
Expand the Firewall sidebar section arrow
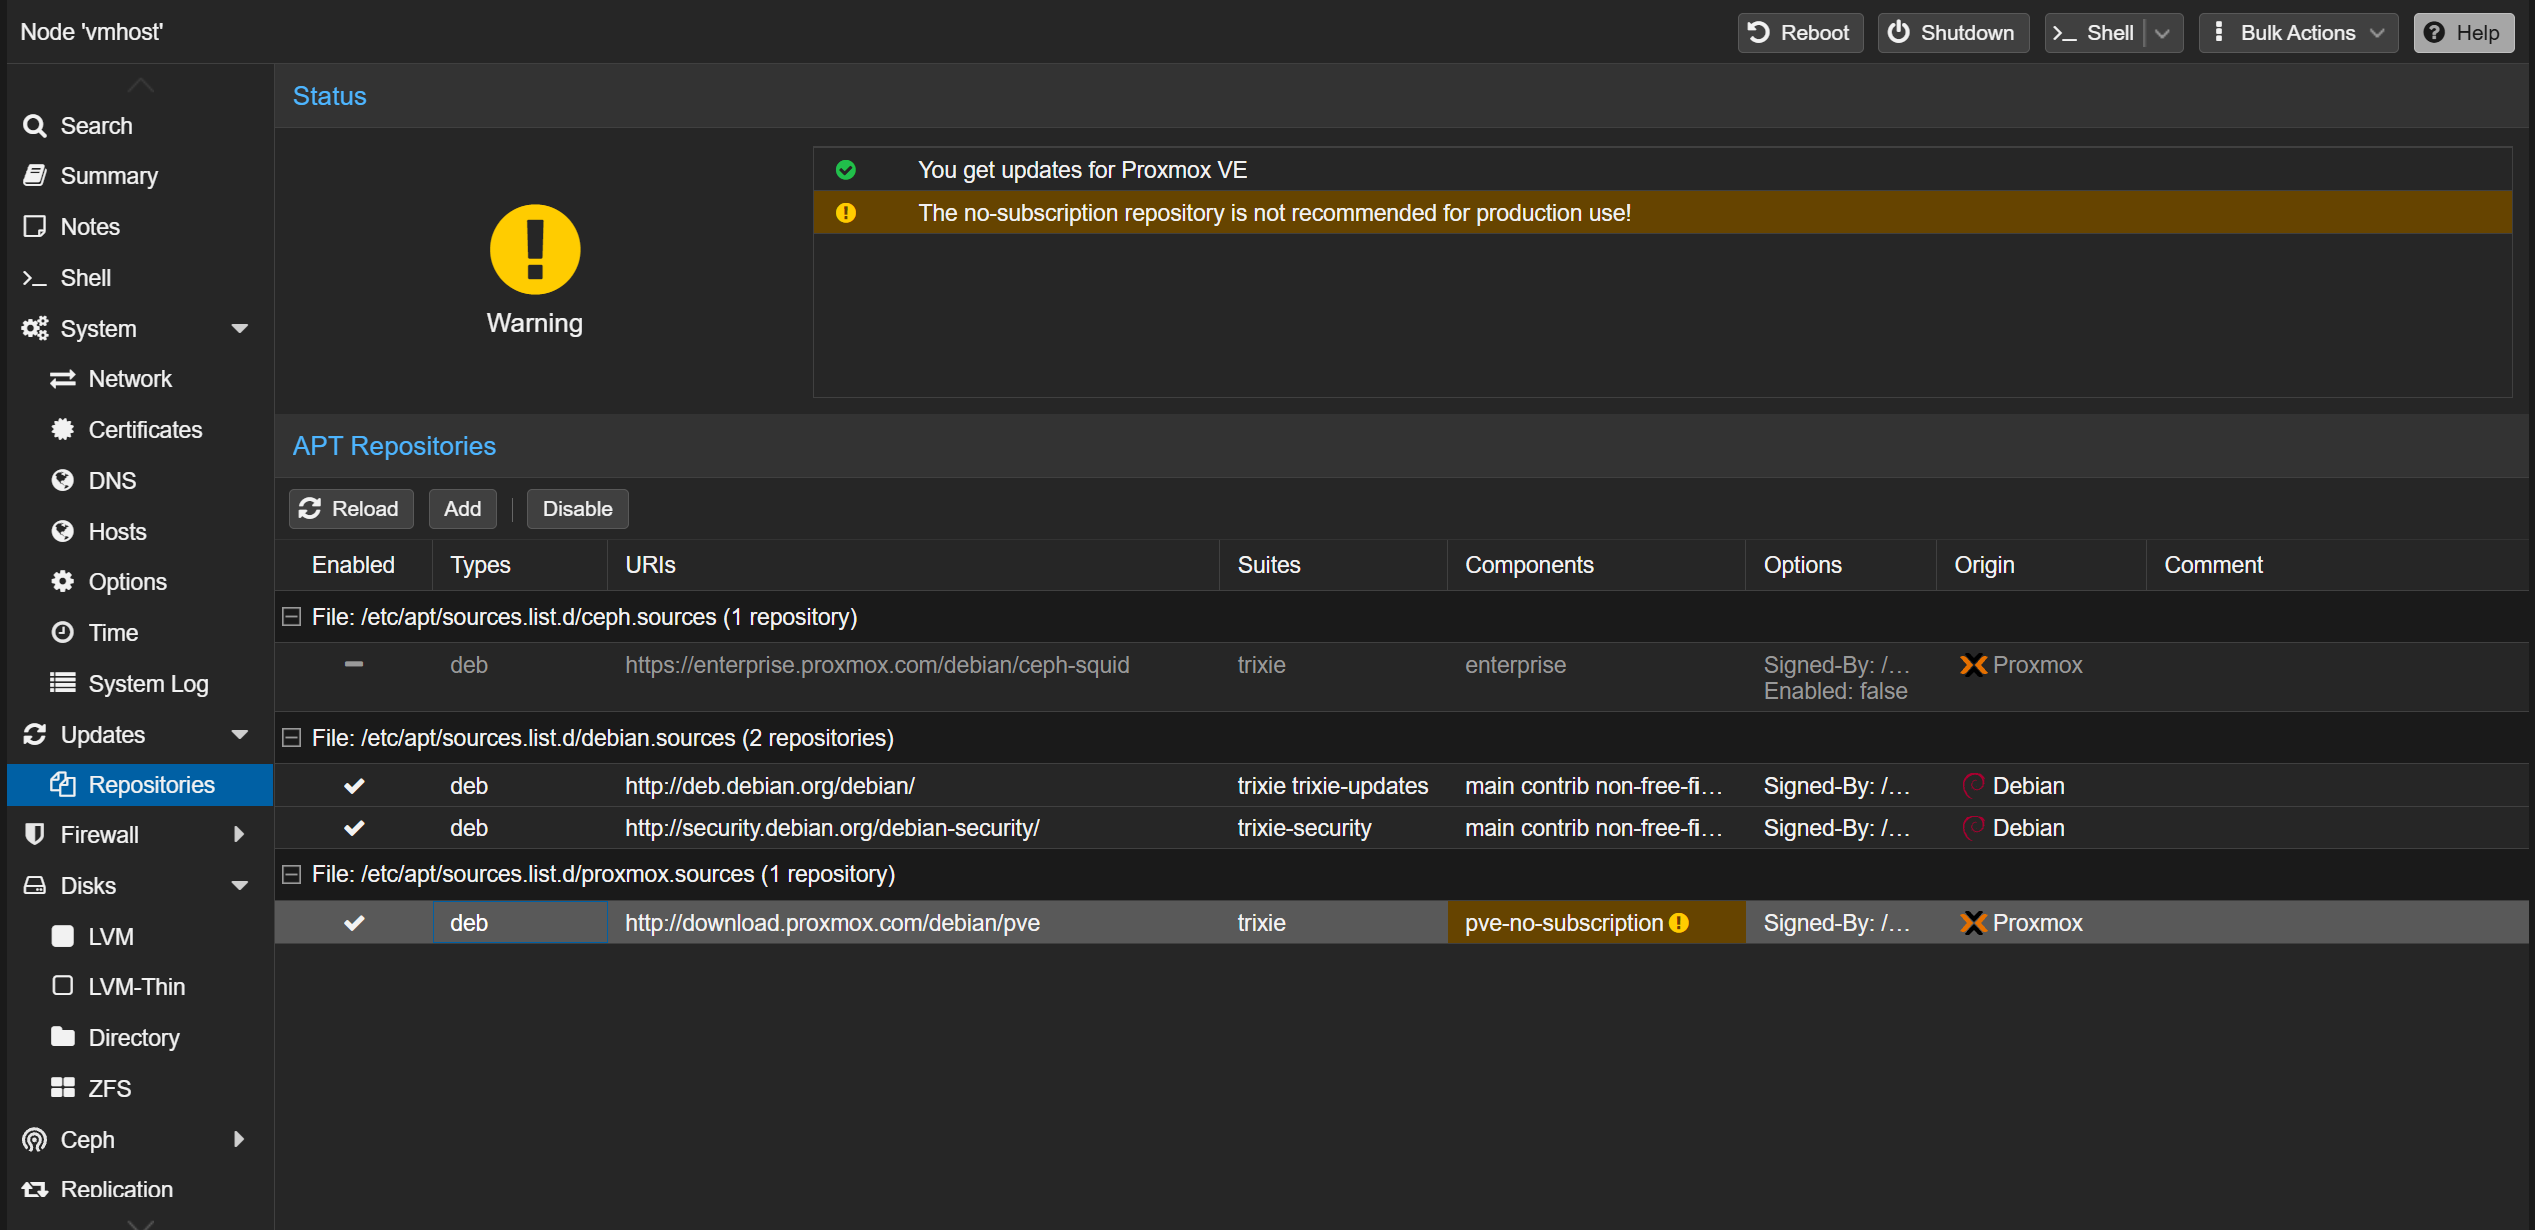click(x=239, y=834)
